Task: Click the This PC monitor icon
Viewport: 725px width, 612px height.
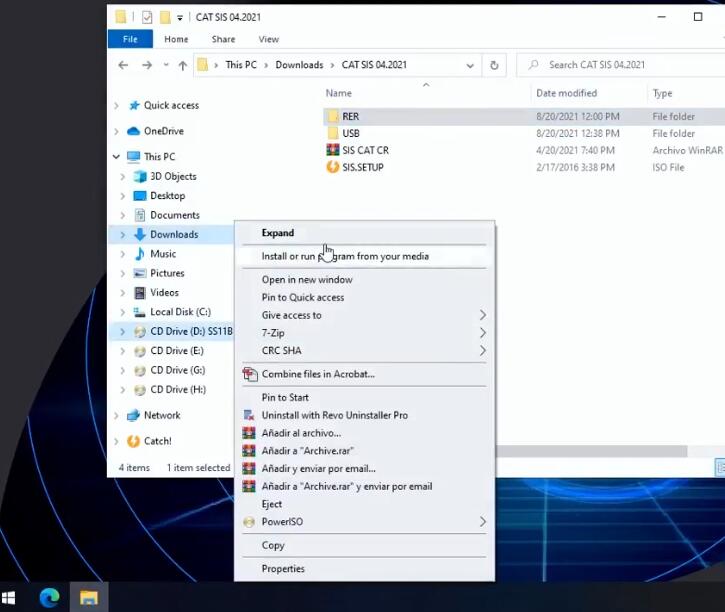Action: tap(134, 157)
